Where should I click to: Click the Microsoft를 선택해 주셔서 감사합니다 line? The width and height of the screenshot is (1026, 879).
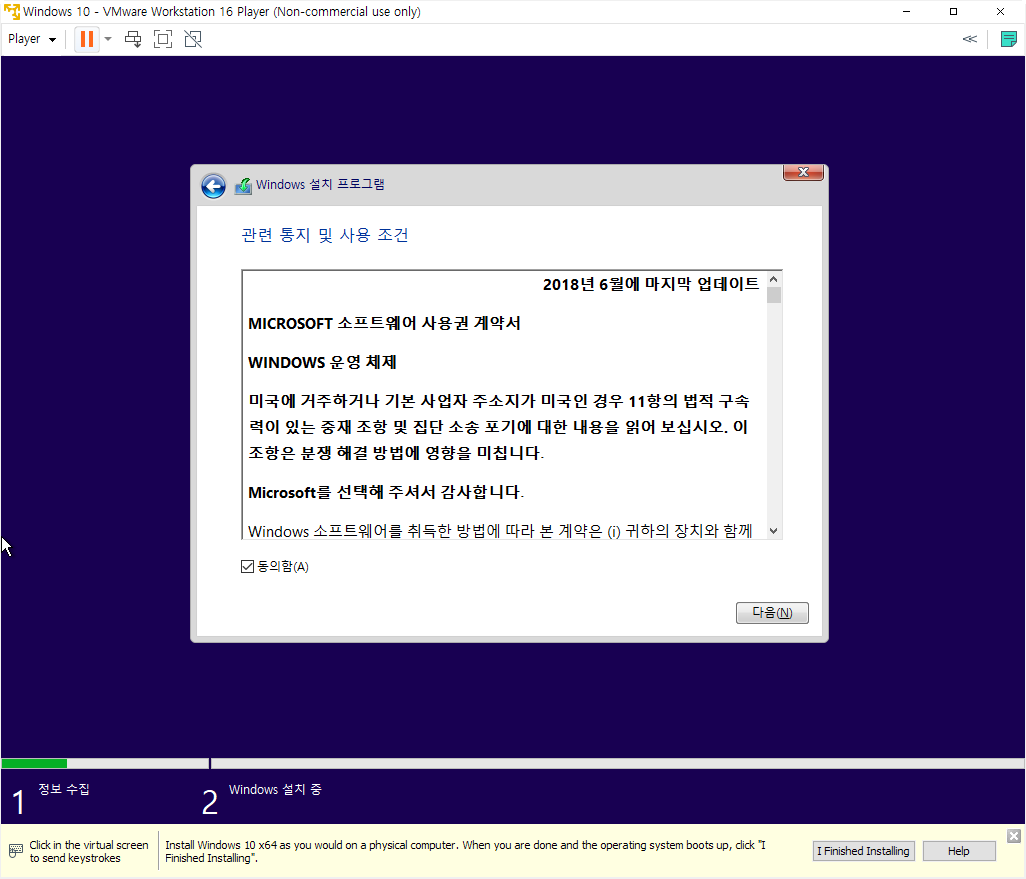point(386,492)
